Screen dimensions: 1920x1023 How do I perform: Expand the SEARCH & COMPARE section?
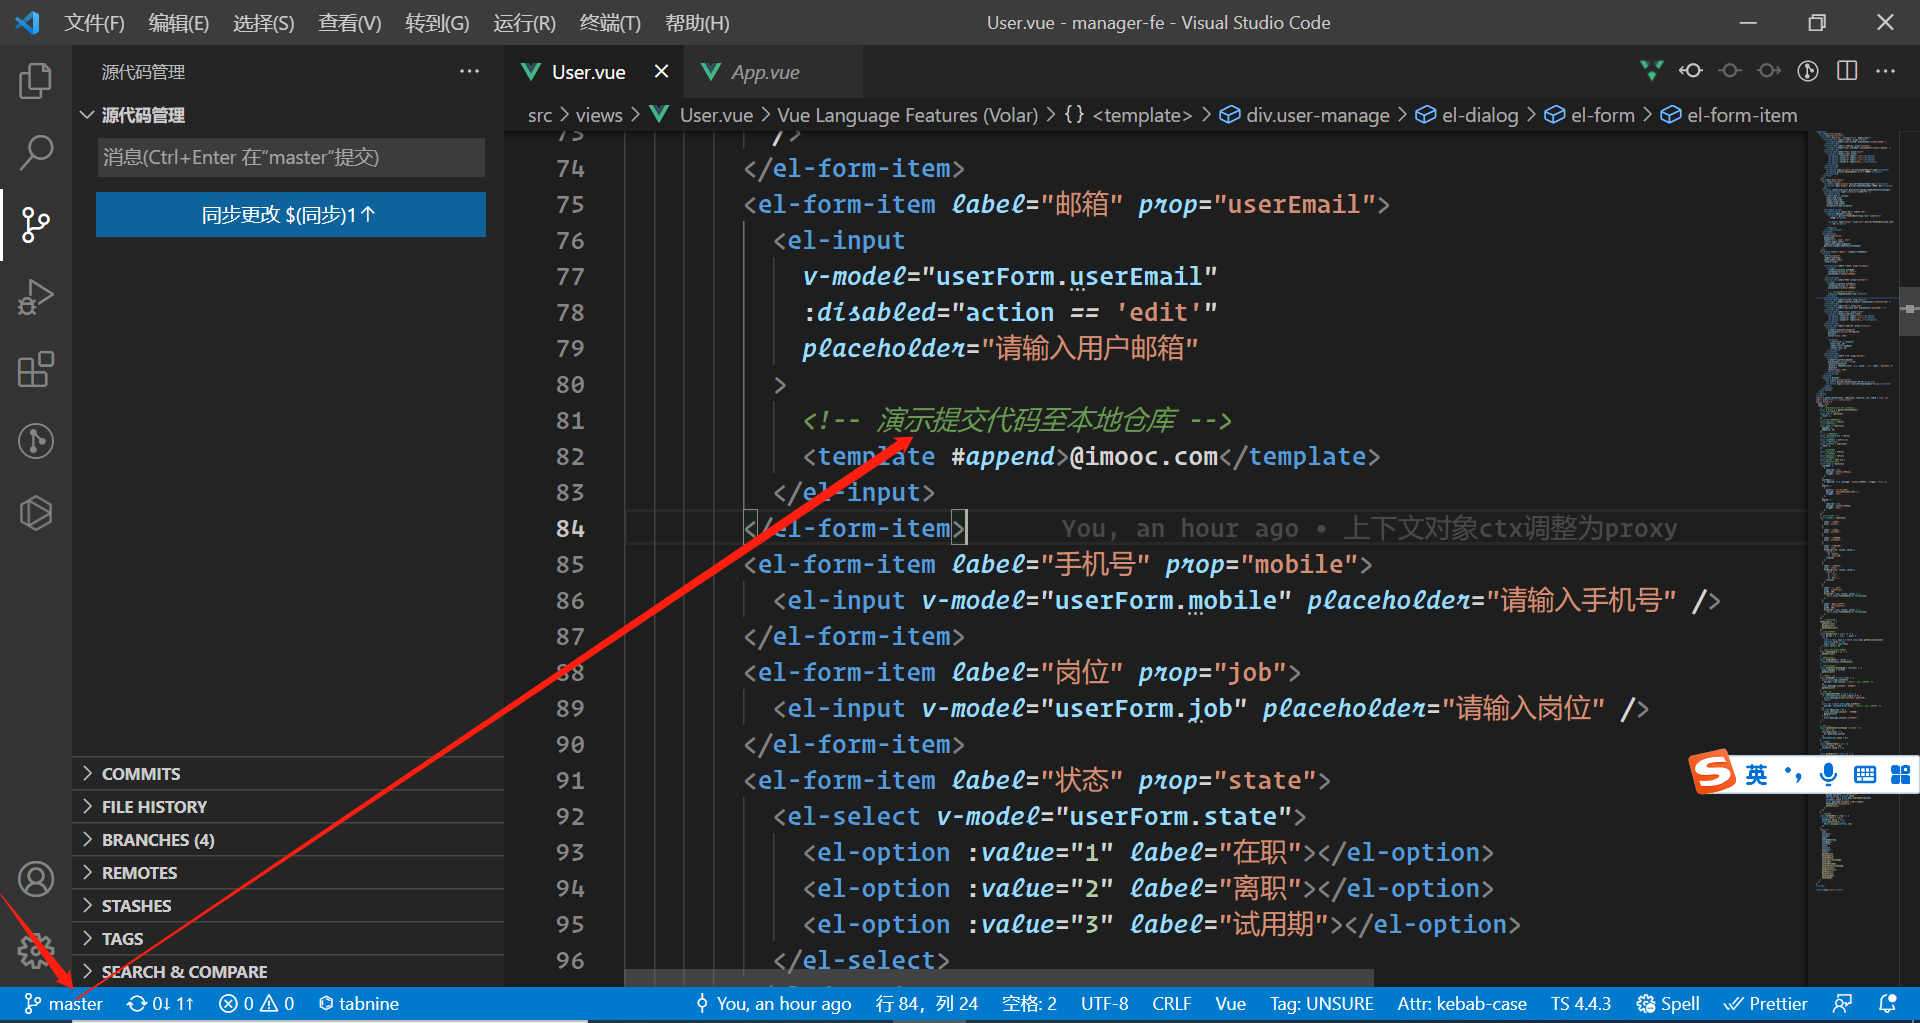click(288, 972)
